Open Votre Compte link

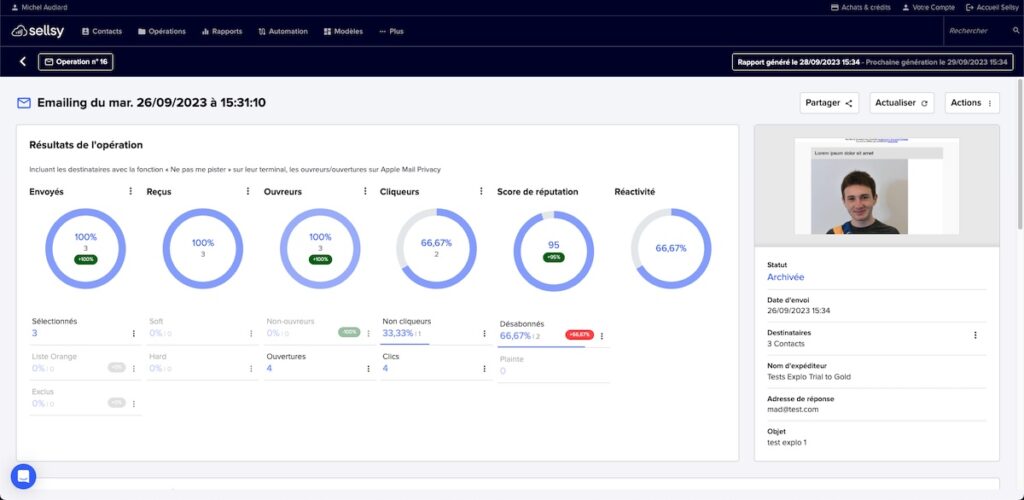coord(929,7)
